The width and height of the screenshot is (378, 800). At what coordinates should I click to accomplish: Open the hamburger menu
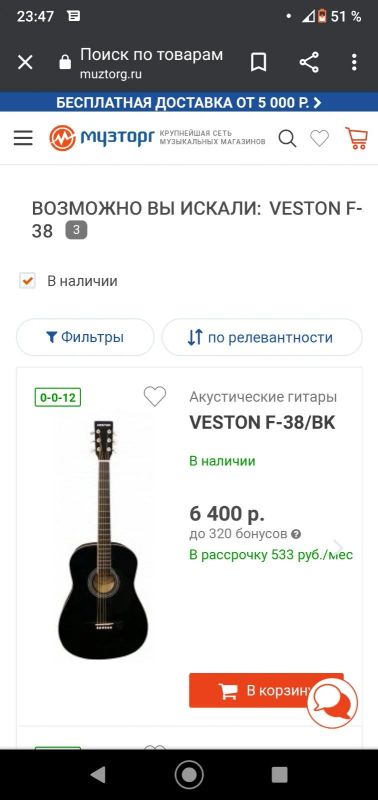tap(23, 138)
